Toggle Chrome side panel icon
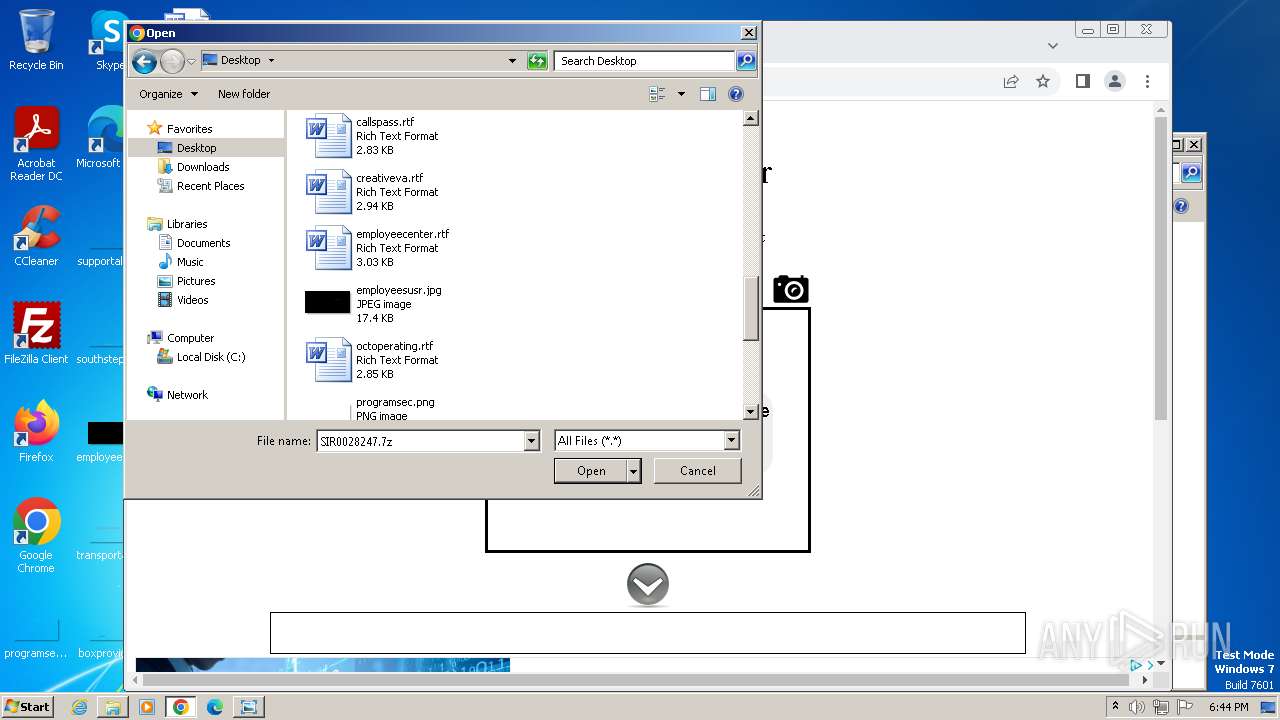 pos(1082,81)
